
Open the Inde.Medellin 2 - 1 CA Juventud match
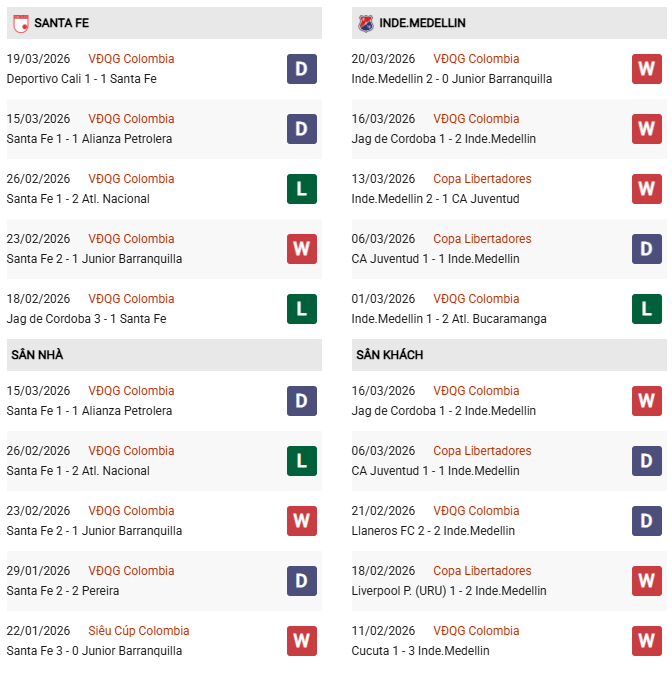(x=435, y=199)
